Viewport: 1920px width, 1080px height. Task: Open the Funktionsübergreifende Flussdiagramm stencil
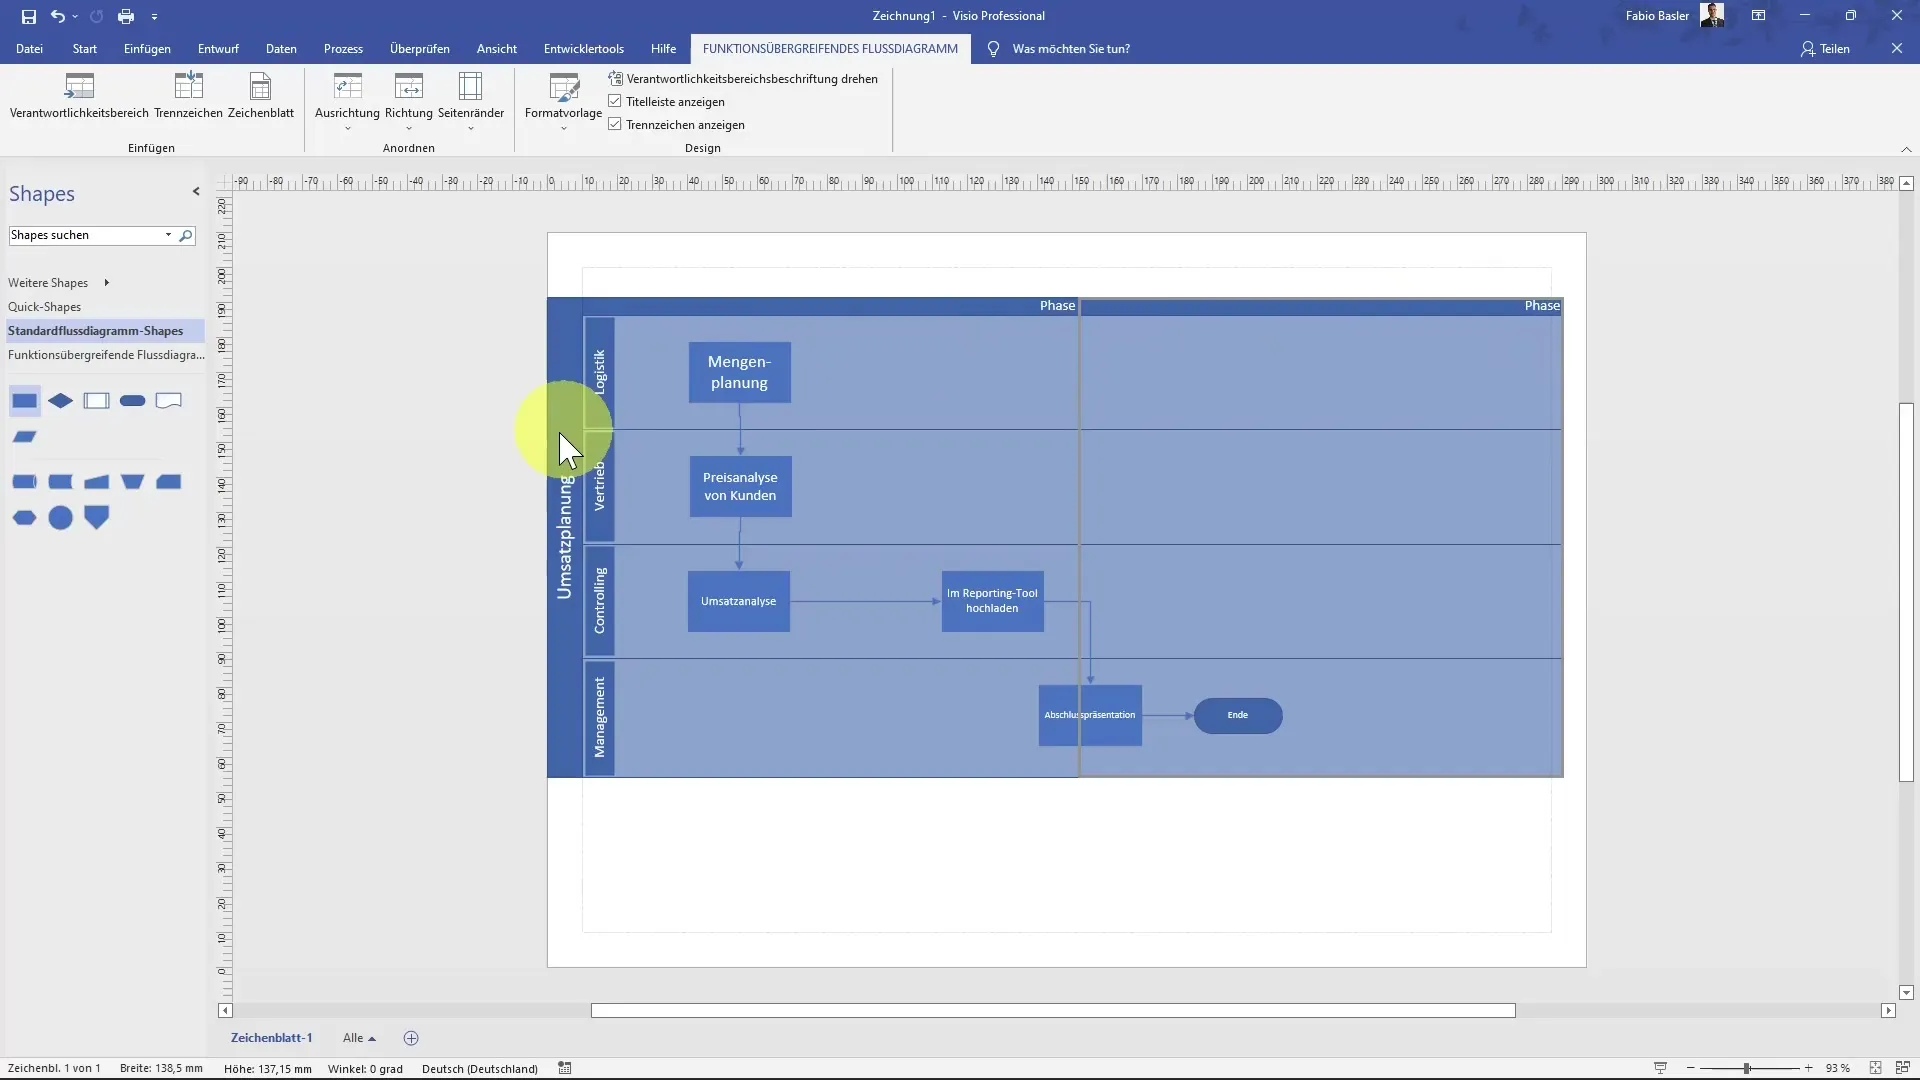click(x=106, y=355)
